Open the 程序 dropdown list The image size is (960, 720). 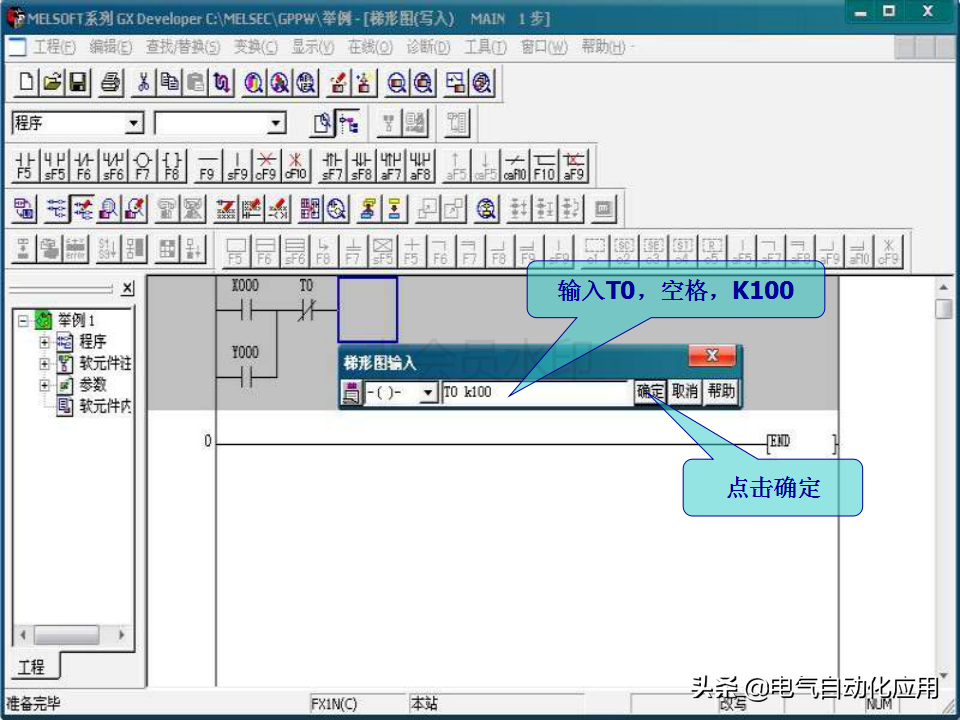(133, 124)
